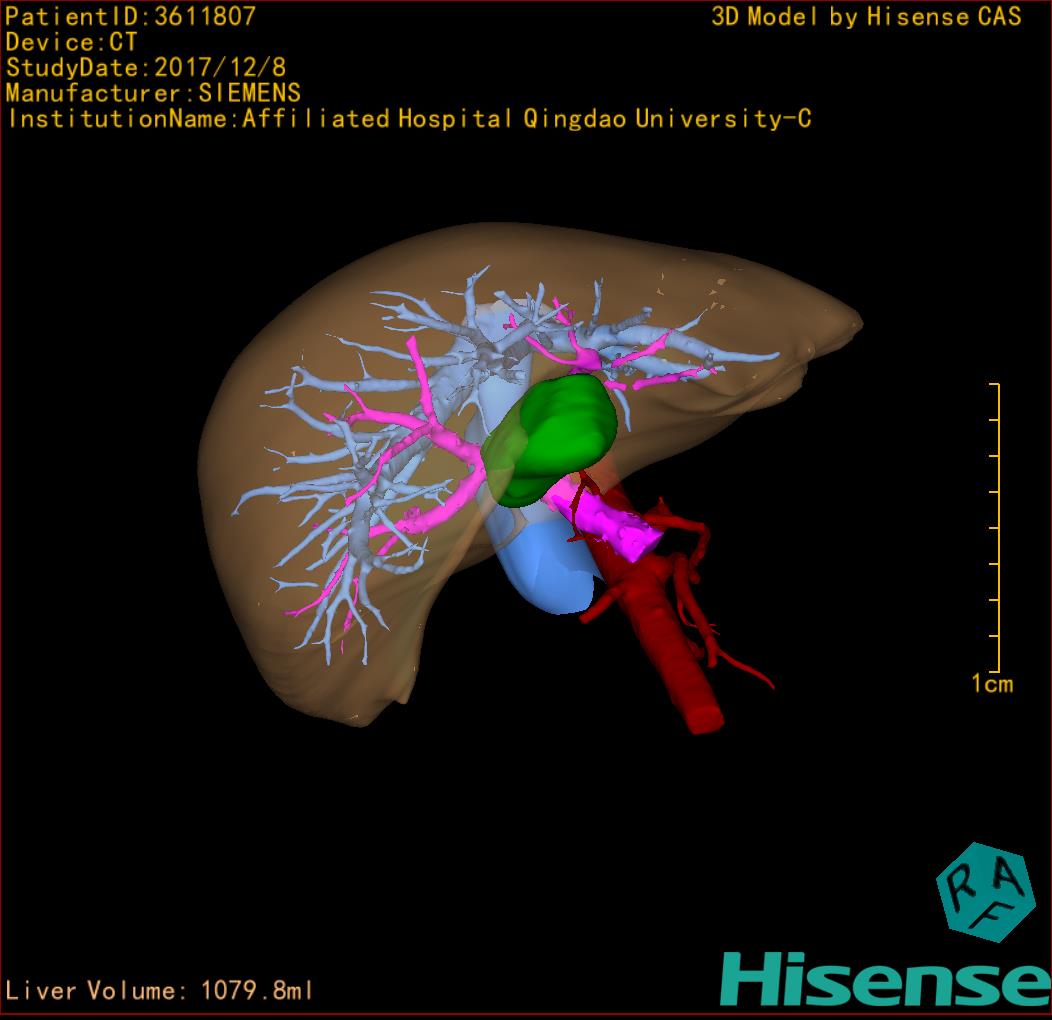Click the Manufacturer:SIEMENS text

pyautogui.click(x=153, y=94)
